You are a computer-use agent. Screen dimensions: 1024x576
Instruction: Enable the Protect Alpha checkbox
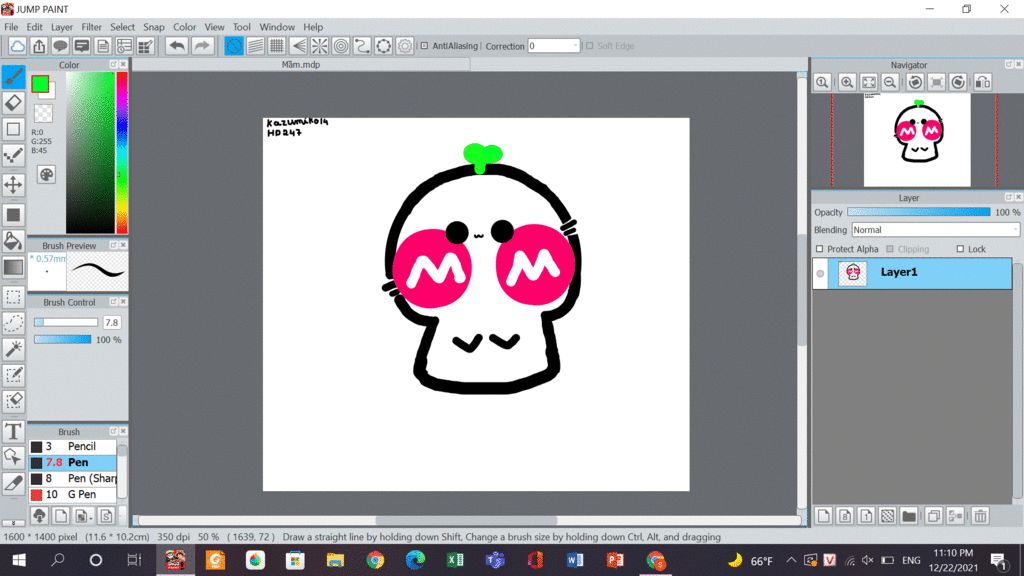[x=820, y=249]
